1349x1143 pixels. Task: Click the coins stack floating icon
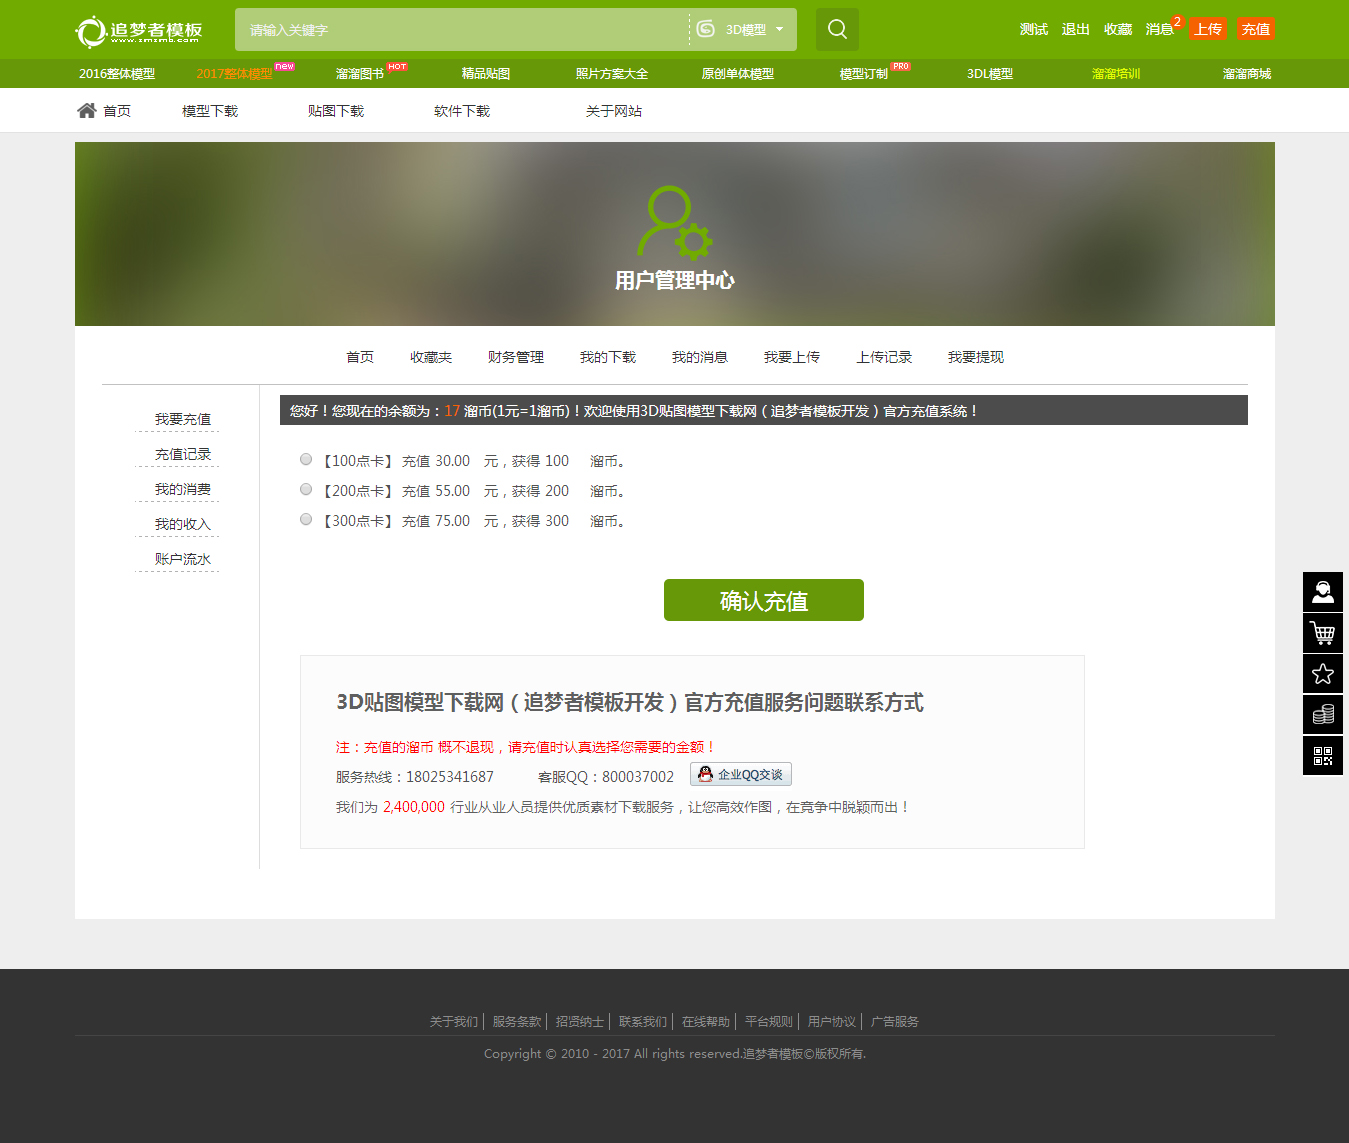tap(1322, 715)
